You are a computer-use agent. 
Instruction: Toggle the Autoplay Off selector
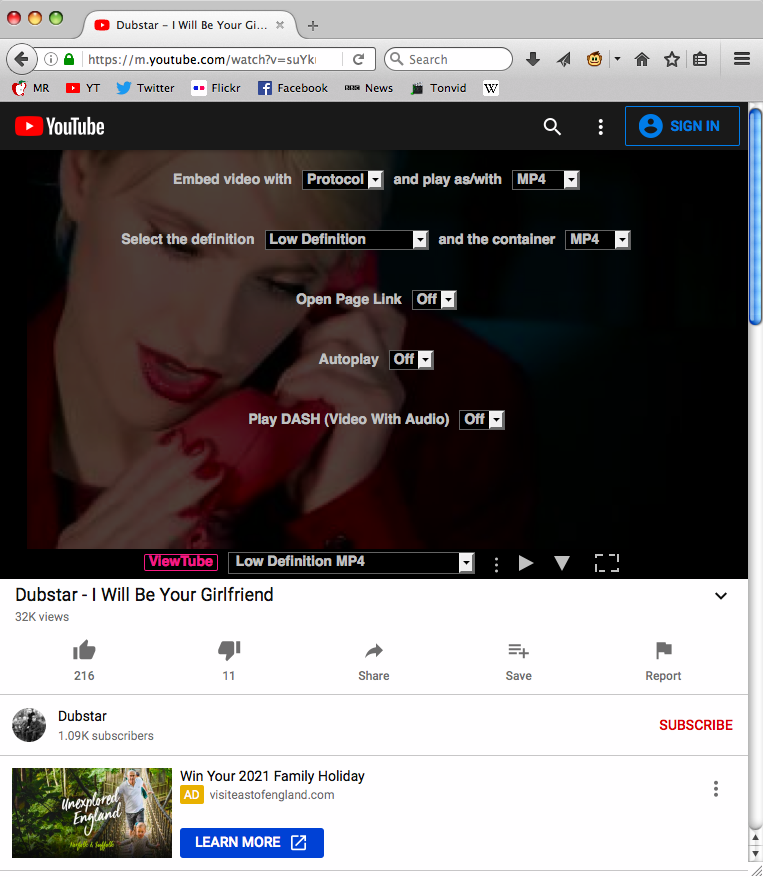click(411, 359)
